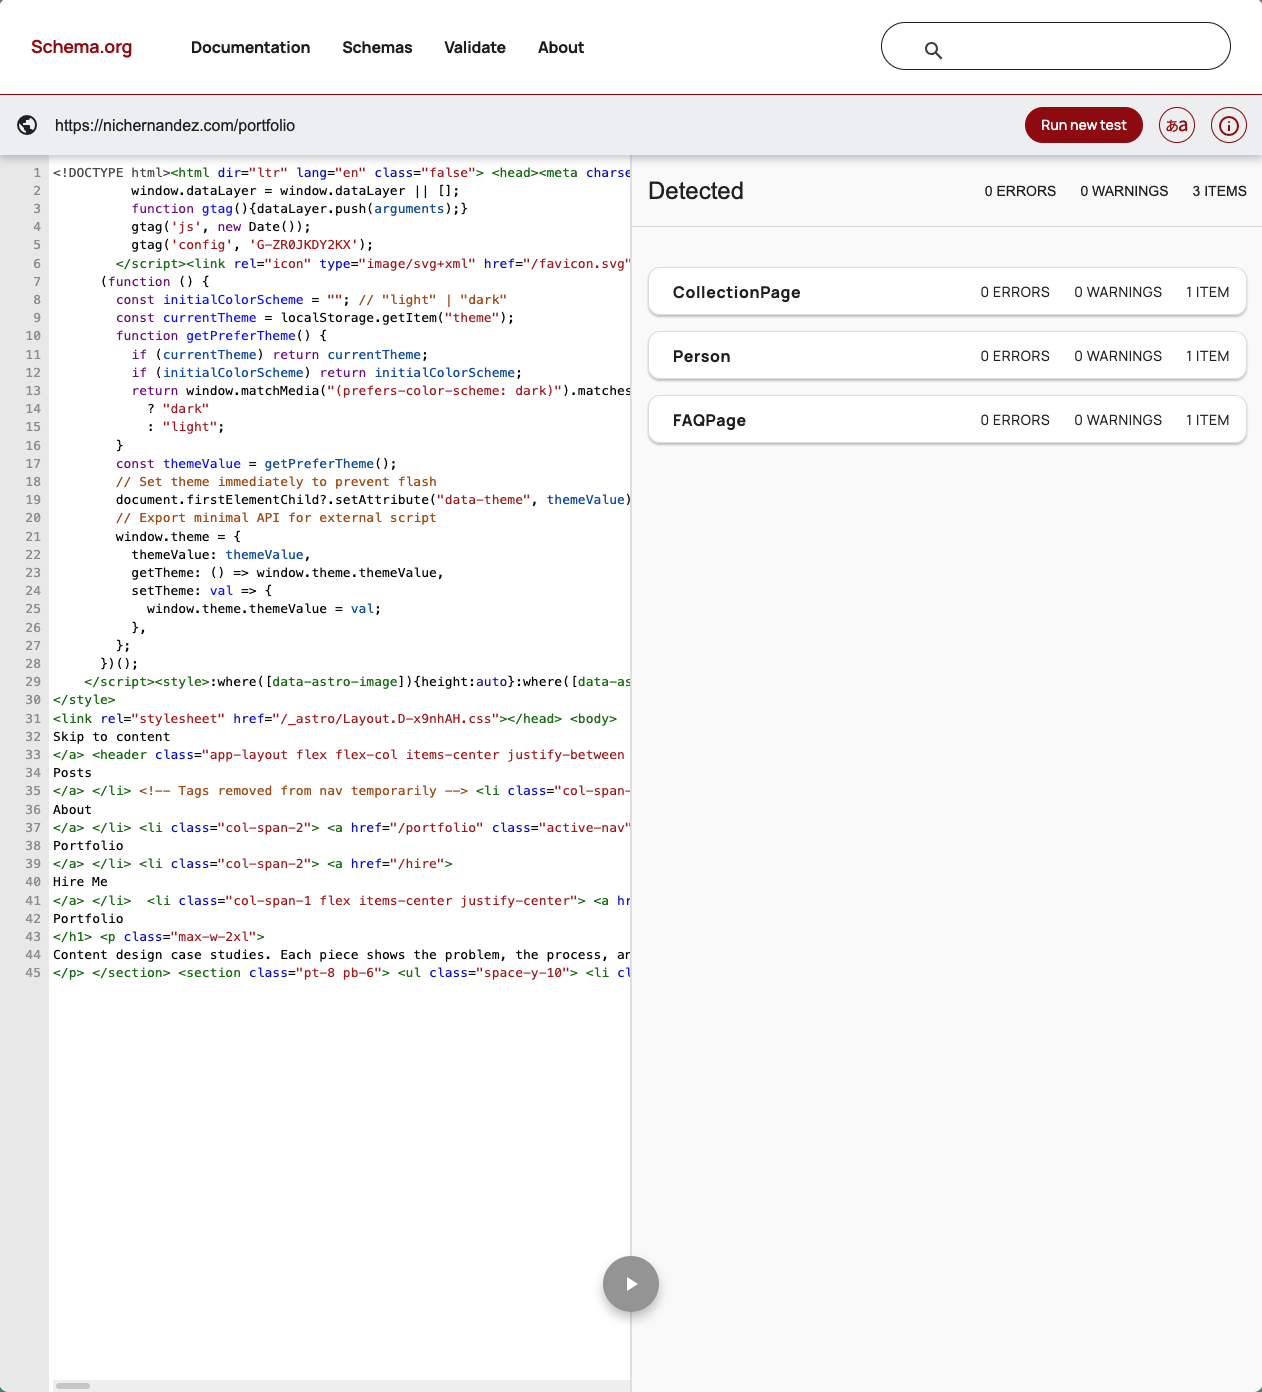The height and width of the screenshot is (1392, 1262).
Task: Click the 'window.theme = {' code line
Action: tap(178, 537)
